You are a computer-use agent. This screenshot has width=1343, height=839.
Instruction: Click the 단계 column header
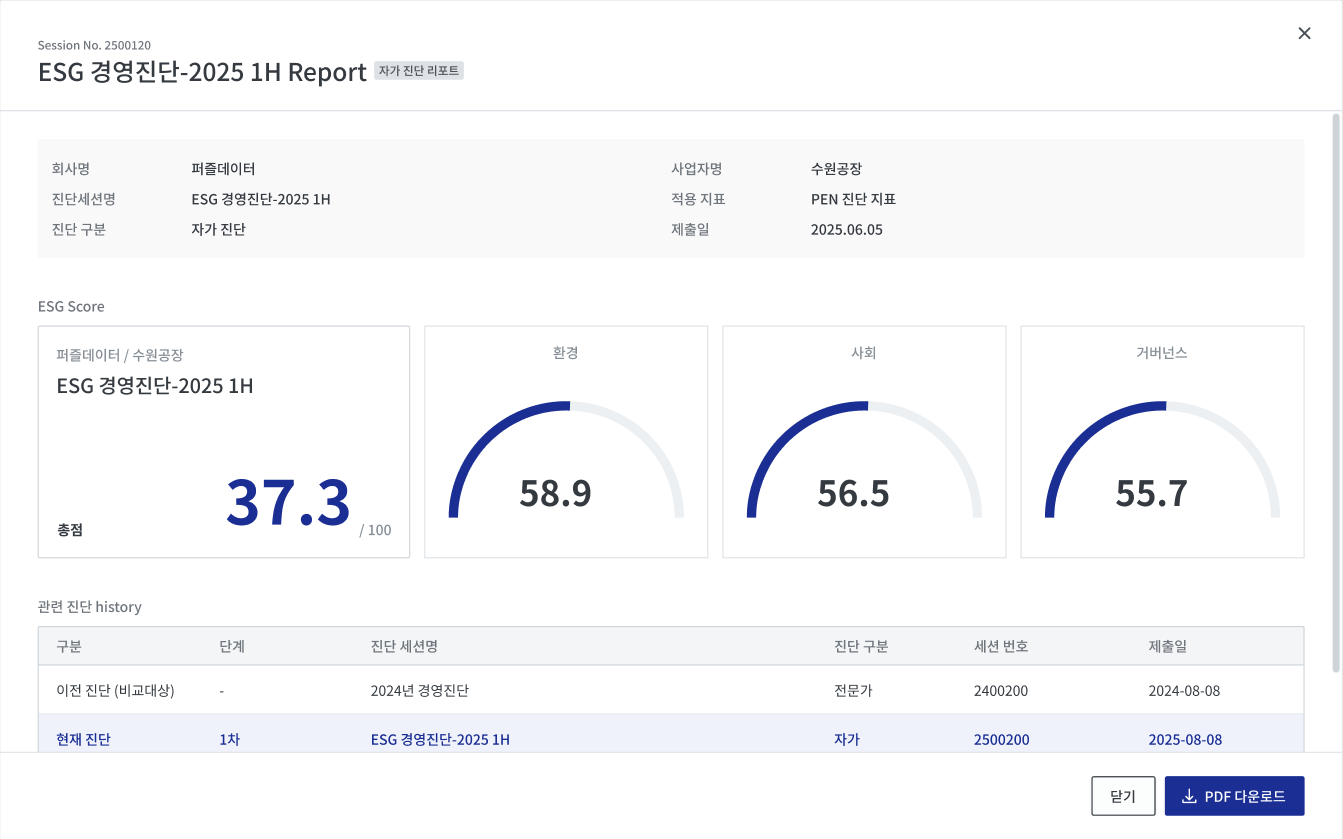[232, 647]
